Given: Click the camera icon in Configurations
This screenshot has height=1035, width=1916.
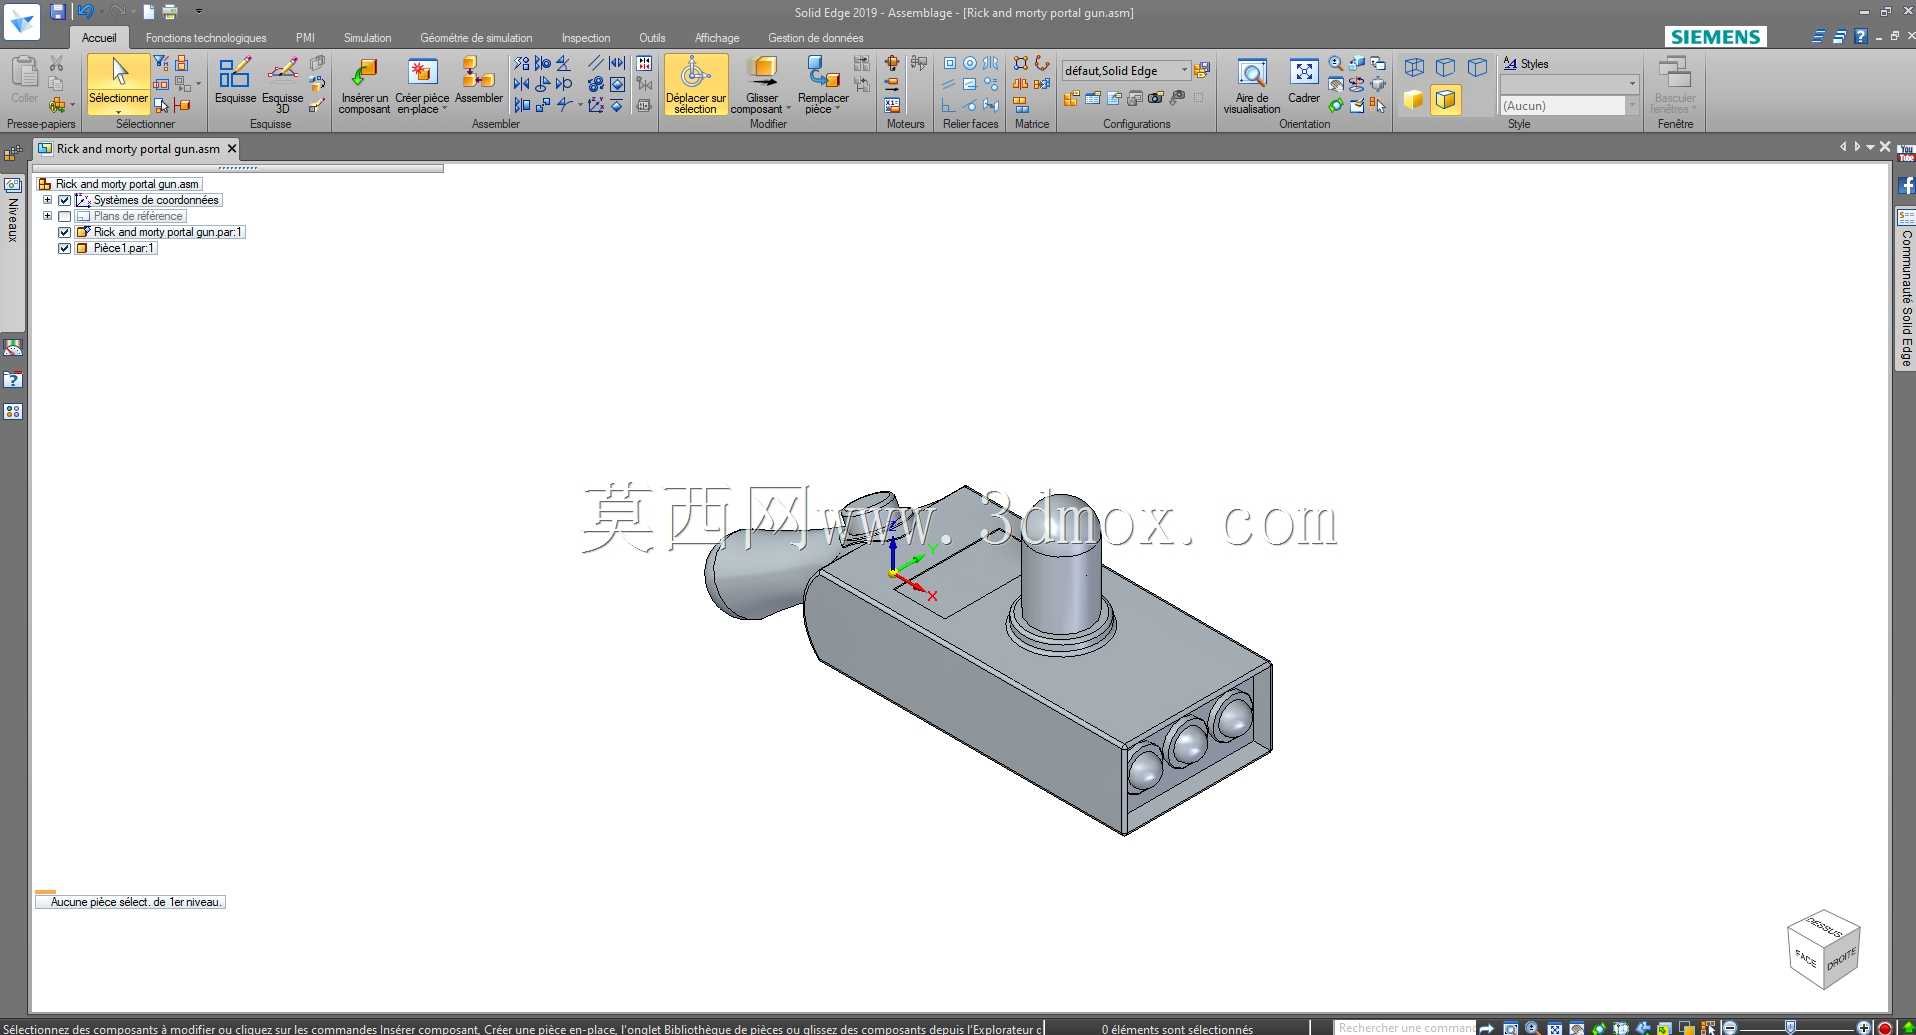Looking at the screenshot, I should [1156, 98].
